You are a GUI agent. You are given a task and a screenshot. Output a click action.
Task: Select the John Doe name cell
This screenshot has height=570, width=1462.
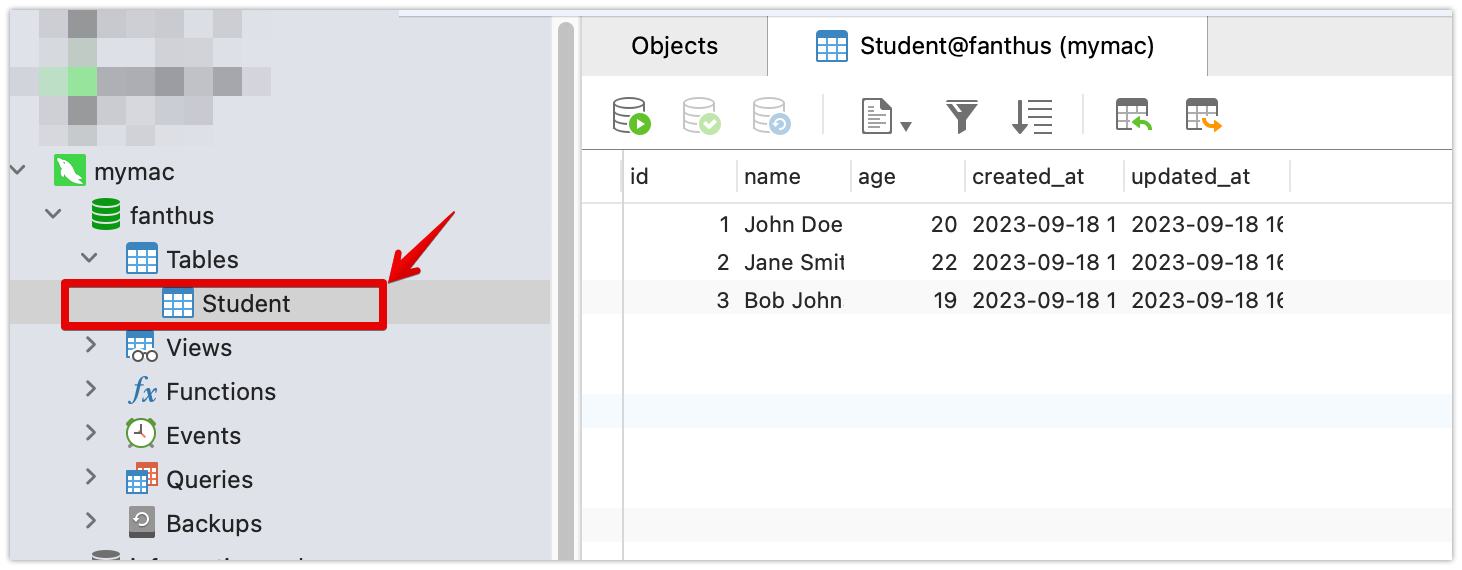coord(793,225)
